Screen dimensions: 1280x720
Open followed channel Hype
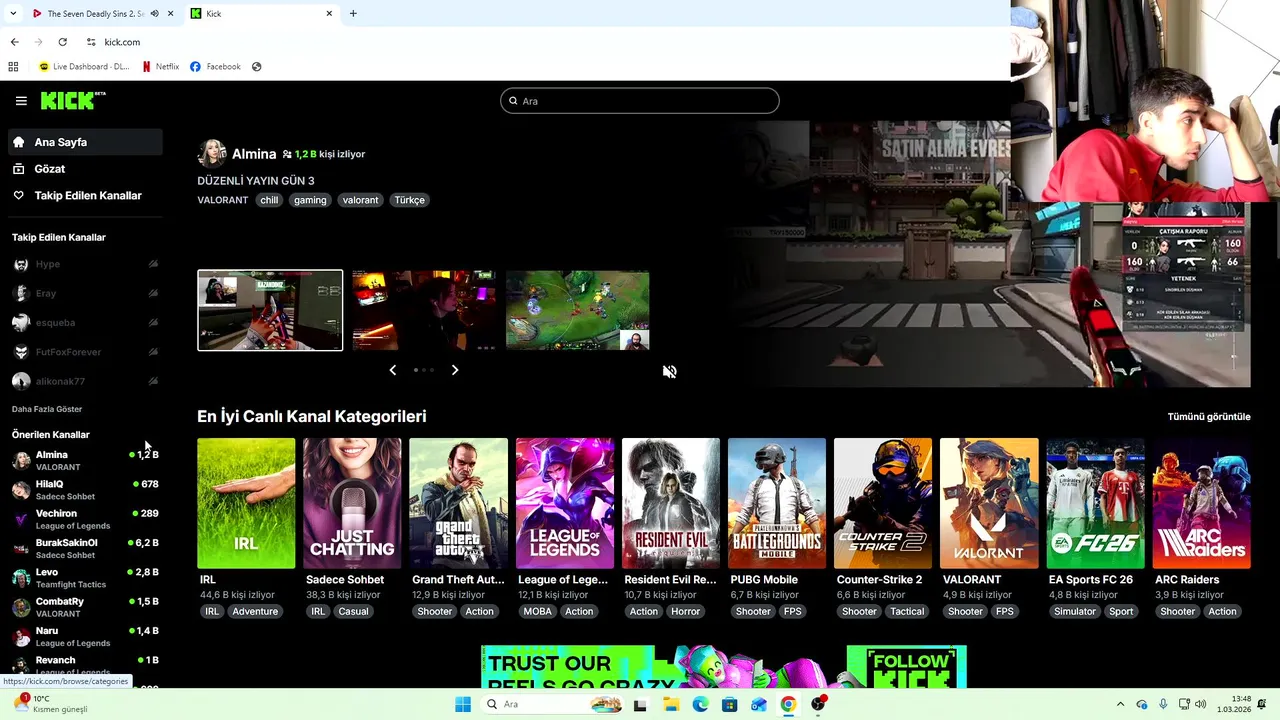coord(85,264)
